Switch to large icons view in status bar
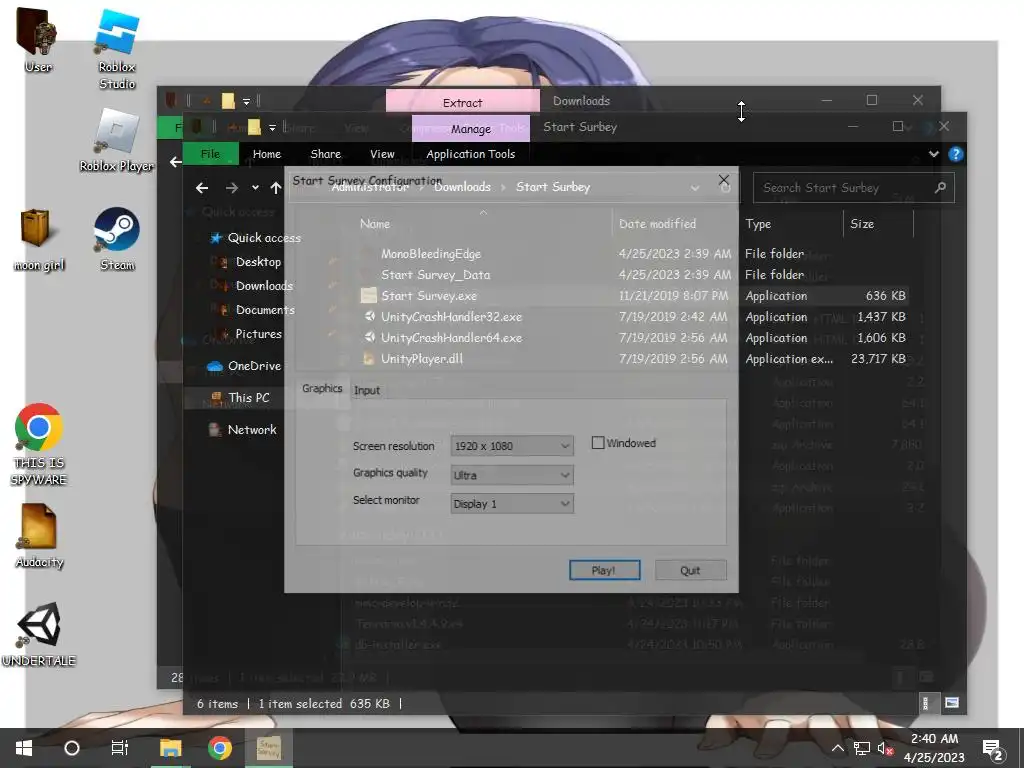 [x=952, y=703]
